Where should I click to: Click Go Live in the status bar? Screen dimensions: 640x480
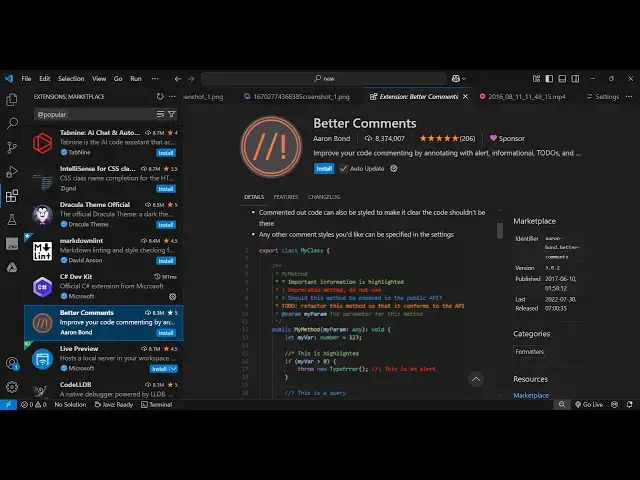(589, 404)
